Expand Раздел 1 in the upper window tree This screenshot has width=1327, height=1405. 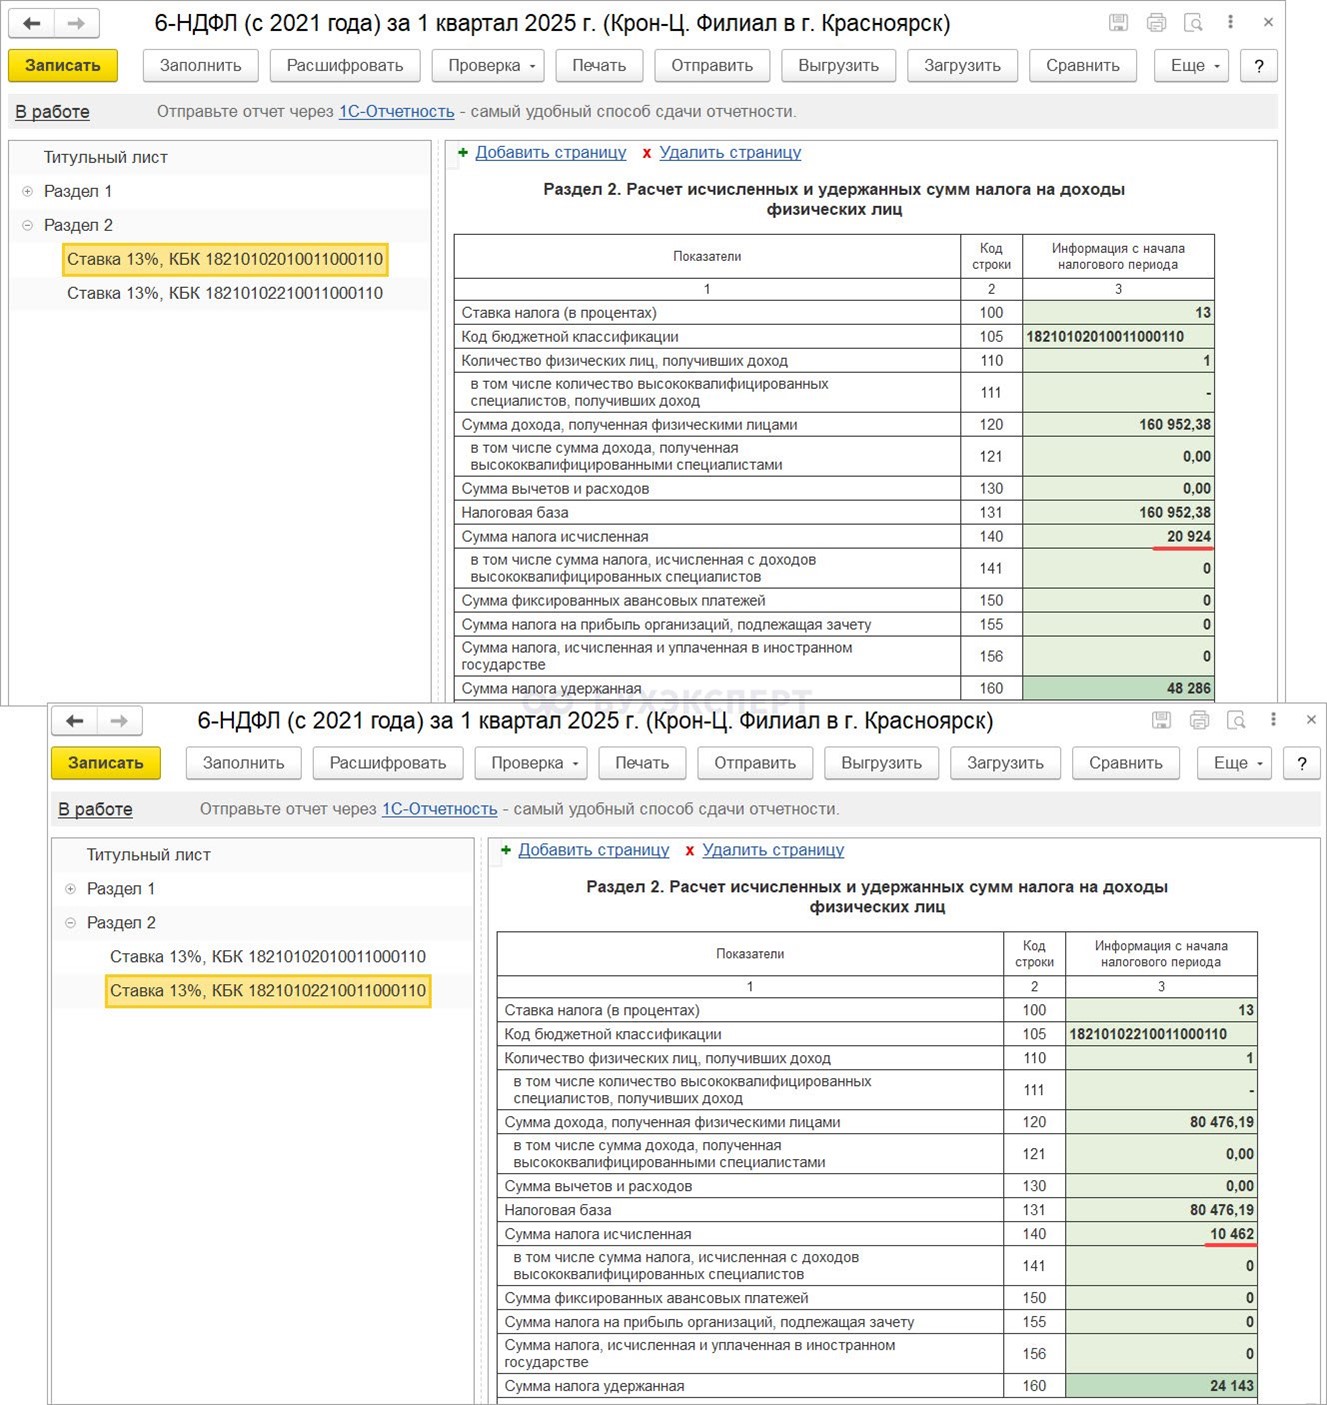pyautogui.click(x=28, y=191)
